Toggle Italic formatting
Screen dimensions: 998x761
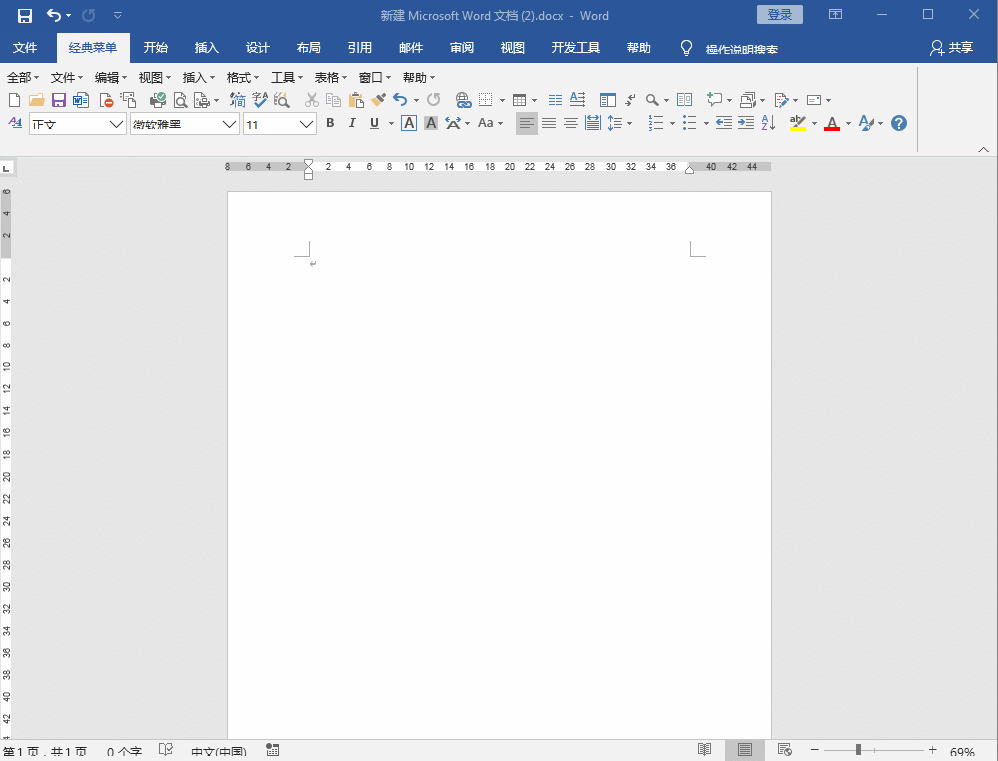tap(352, 123)
